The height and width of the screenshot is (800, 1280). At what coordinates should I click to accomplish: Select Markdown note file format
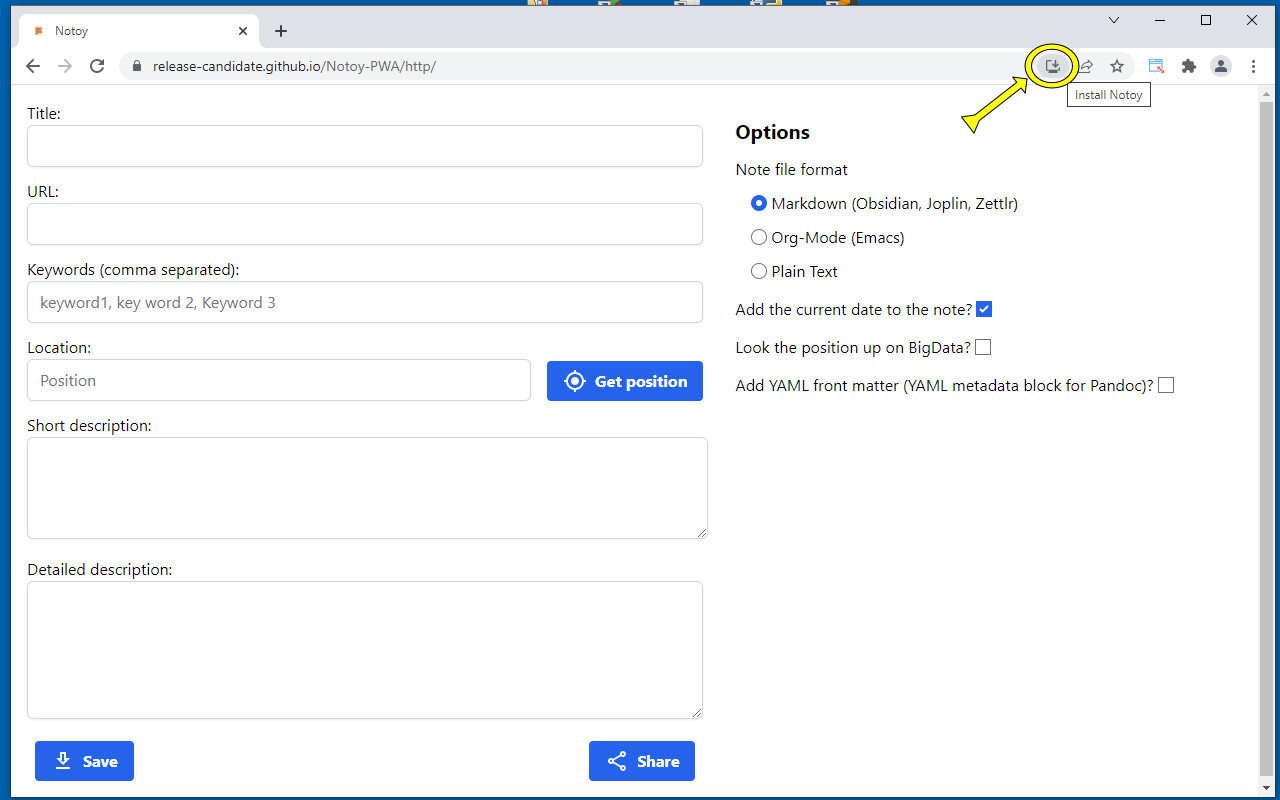[x=759, y=203]
